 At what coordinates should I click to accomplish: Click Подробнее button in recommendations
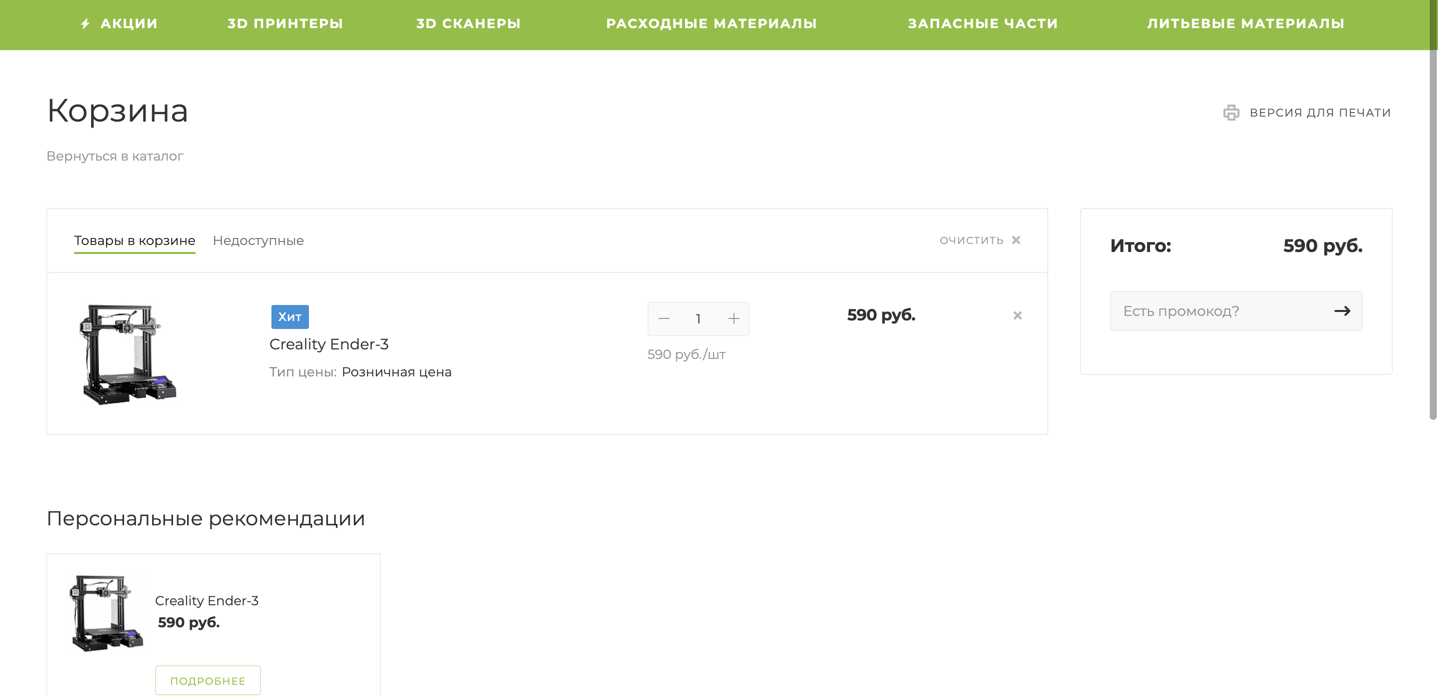click(208, 681)
